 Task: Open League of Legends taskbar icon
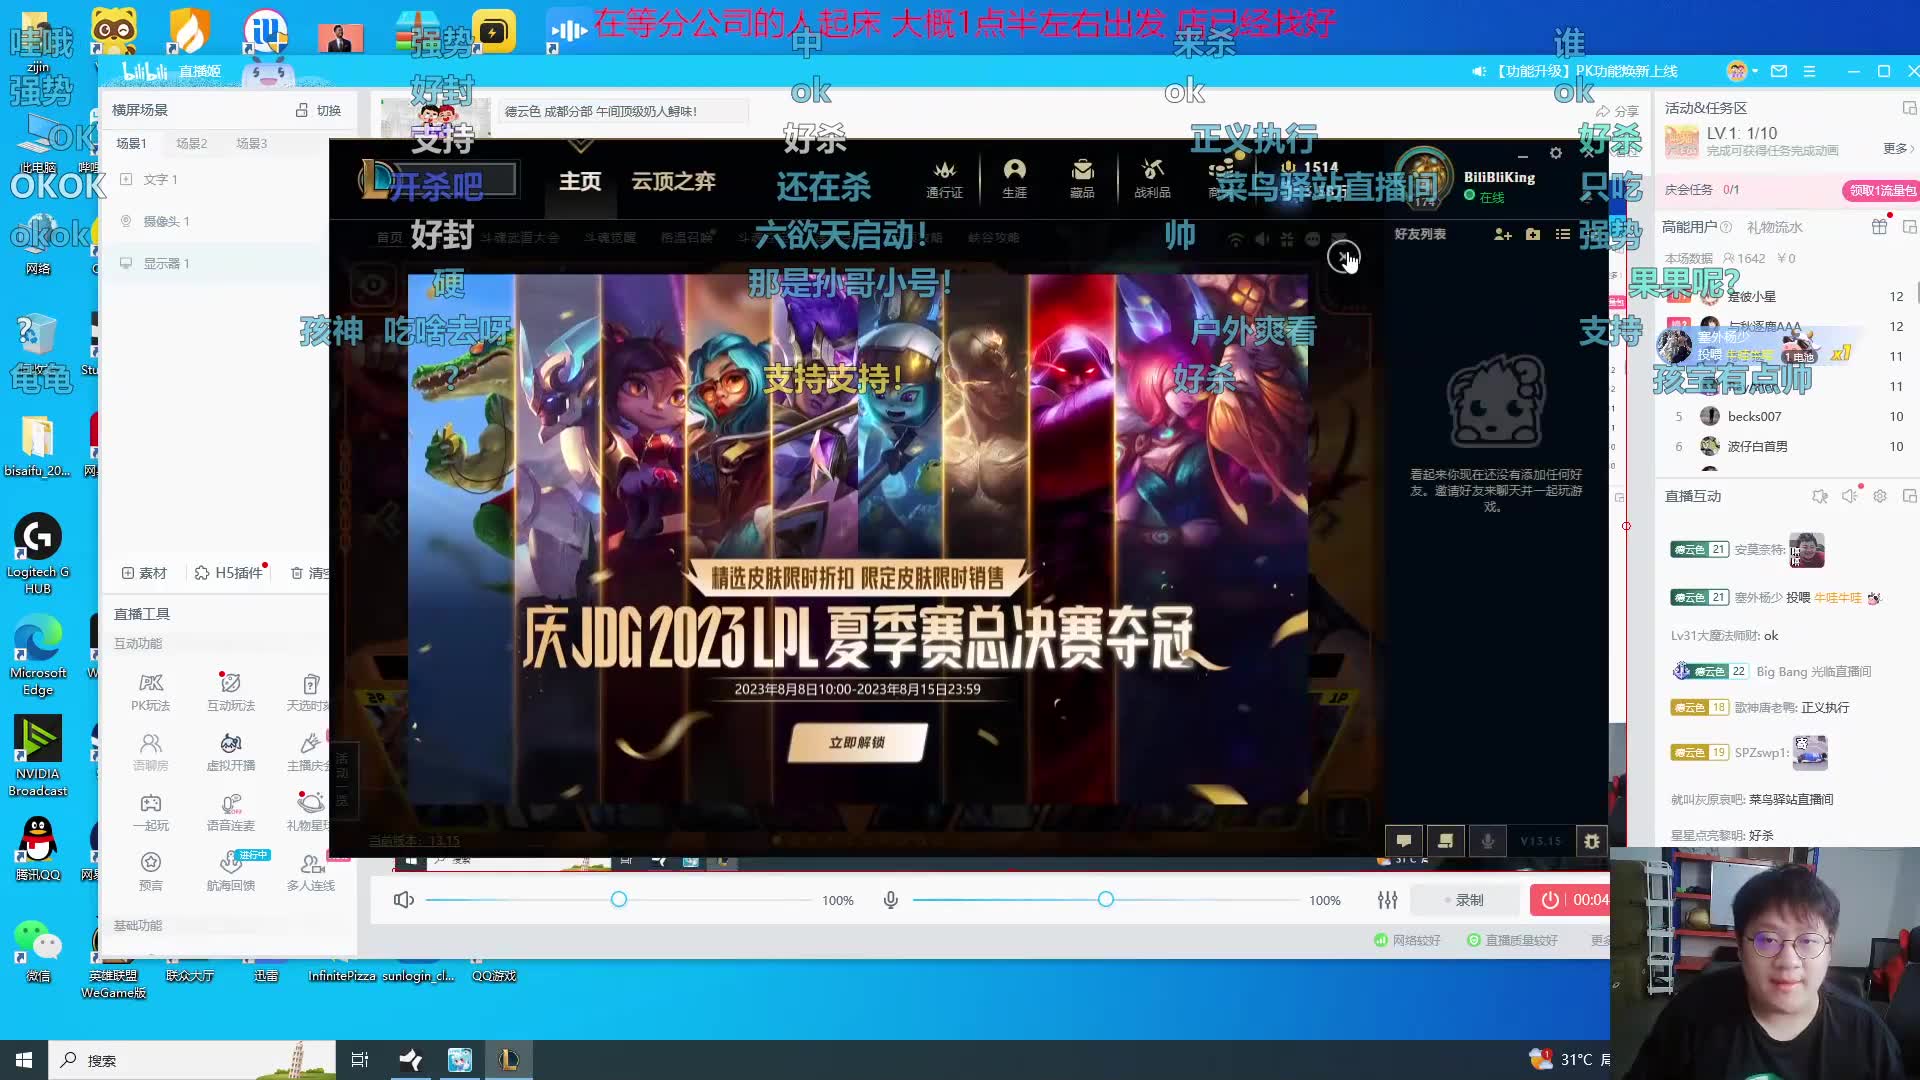(x=508, y=1060)
